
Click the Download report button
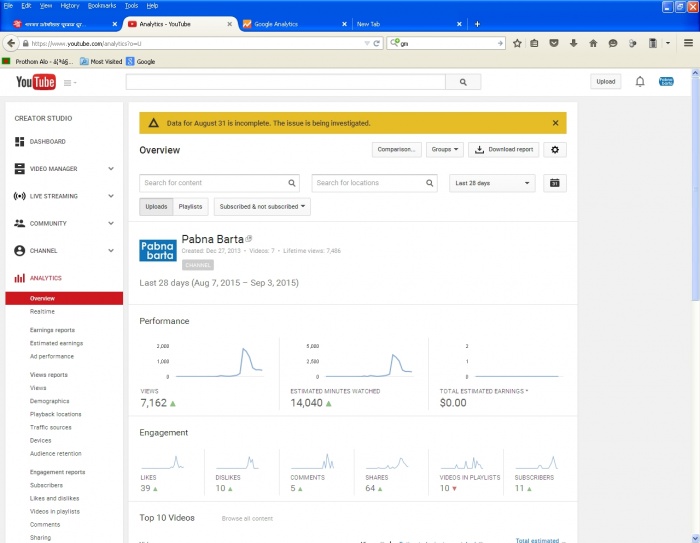pyautogui.click(x=504, y=149)
